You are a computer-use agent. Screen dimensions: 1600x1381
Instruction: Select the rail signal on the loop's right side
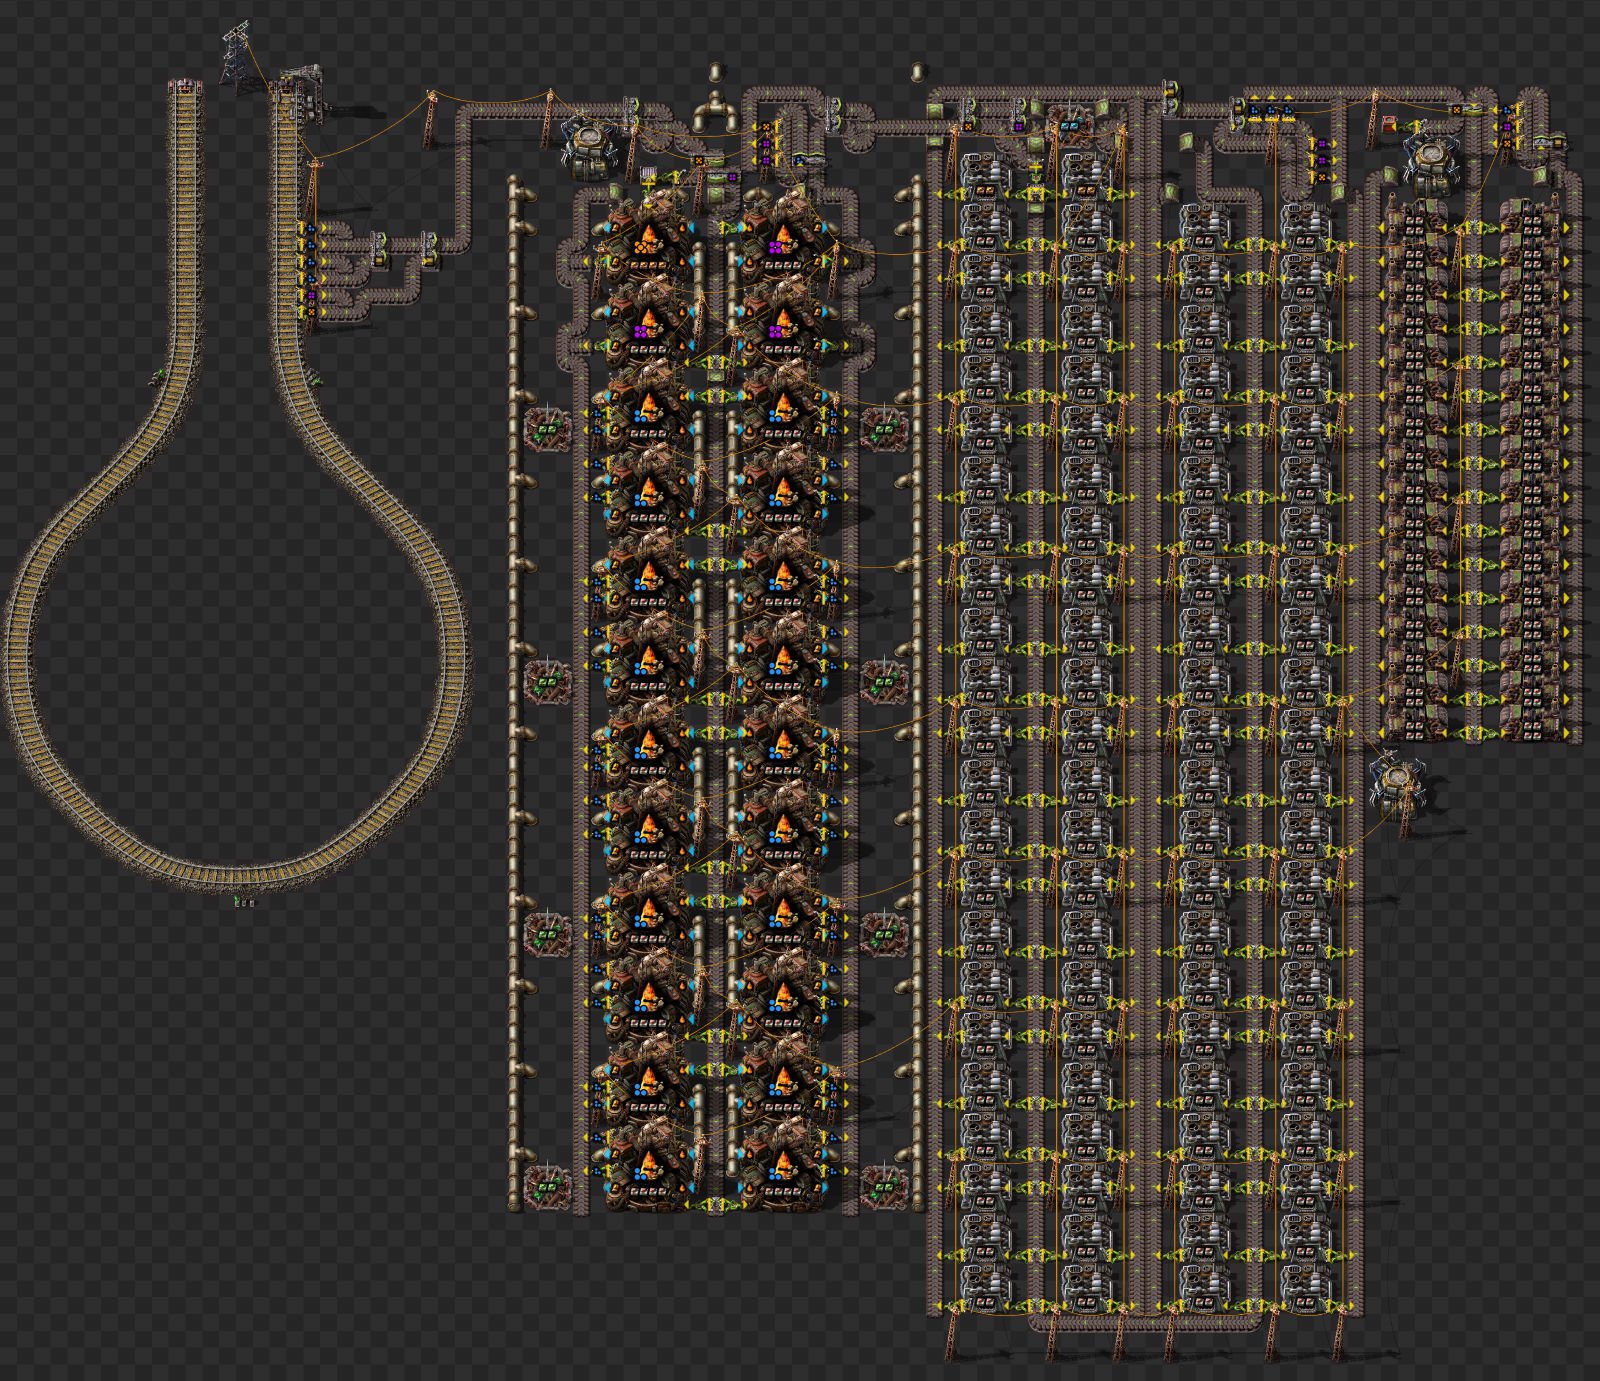click(x=315, y=377)
